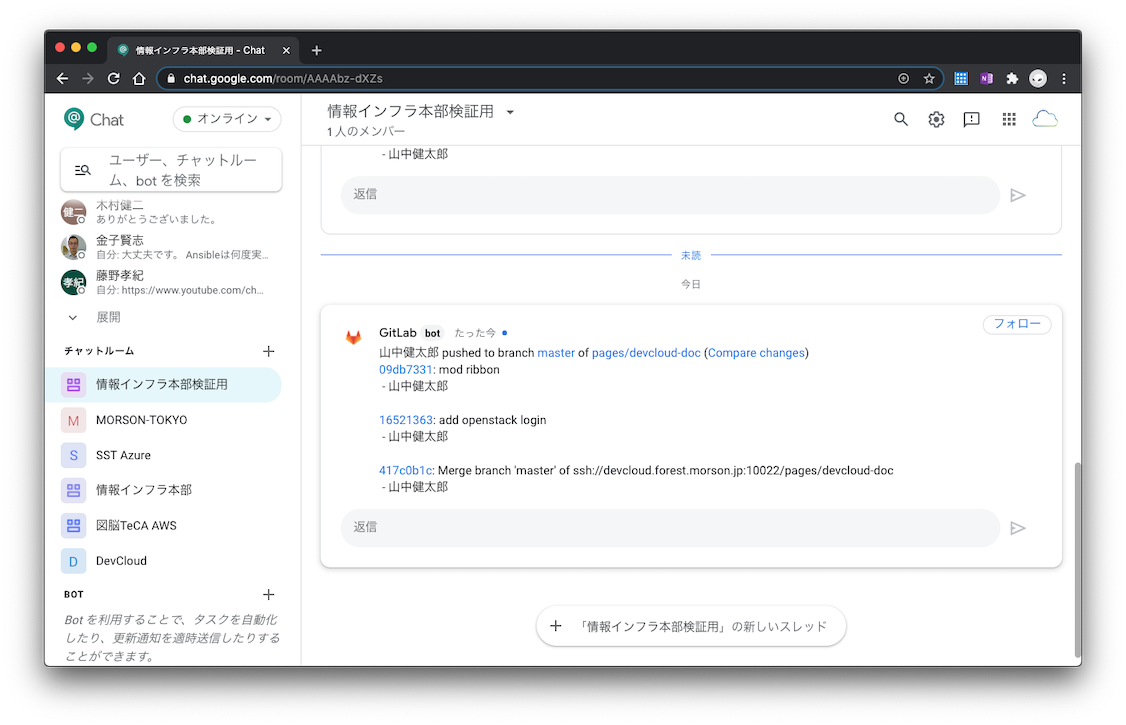Viewport: 1126px width, 725px height.
Task: Select the DevCloud chat room
Action: coord(121,561)
